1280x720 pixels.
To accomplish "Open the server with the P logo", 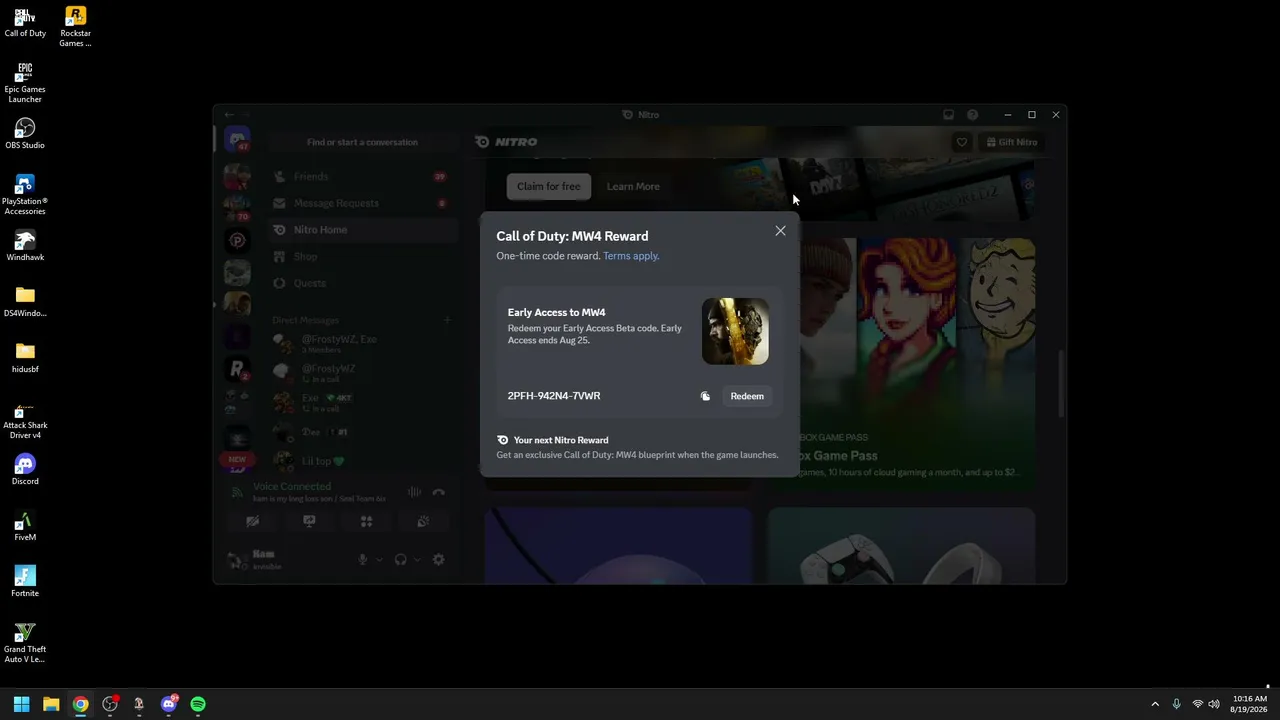I will click(x=237, y=240).
